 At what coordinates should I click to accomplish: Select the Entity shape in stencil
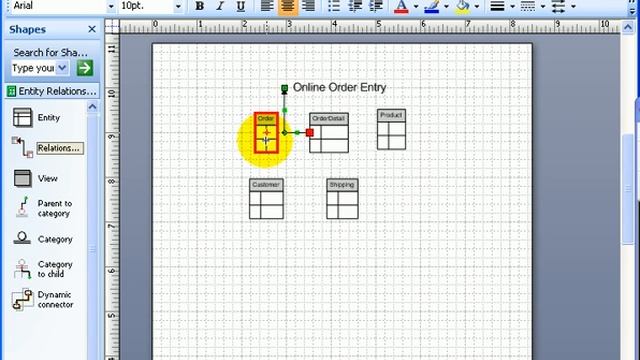(36, 118)
